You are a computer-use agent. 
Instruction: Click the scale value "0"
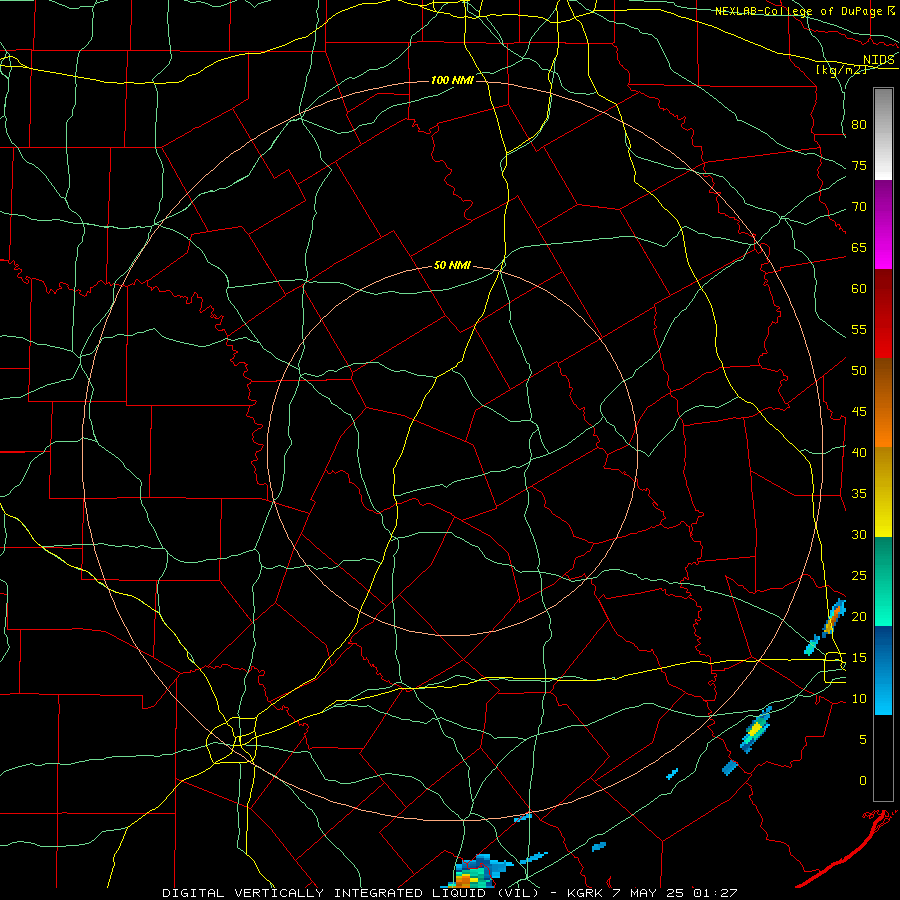(863, 781)
